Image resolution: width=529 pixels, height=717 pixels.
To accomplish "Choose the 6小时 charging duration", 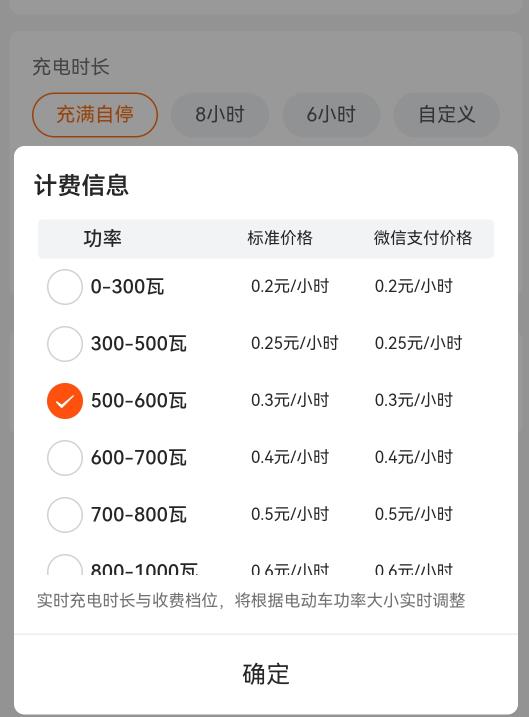I will (x=331, y=114).
